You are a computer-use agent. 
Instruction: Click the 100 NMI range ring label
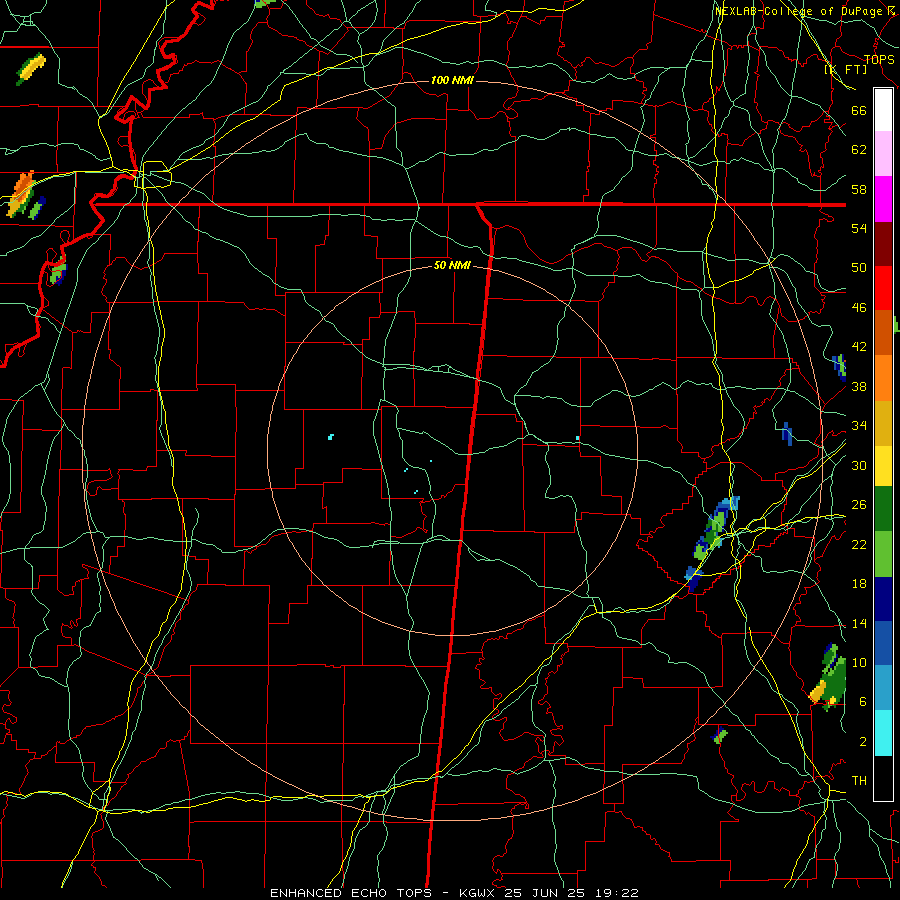[x=452, y=80]
